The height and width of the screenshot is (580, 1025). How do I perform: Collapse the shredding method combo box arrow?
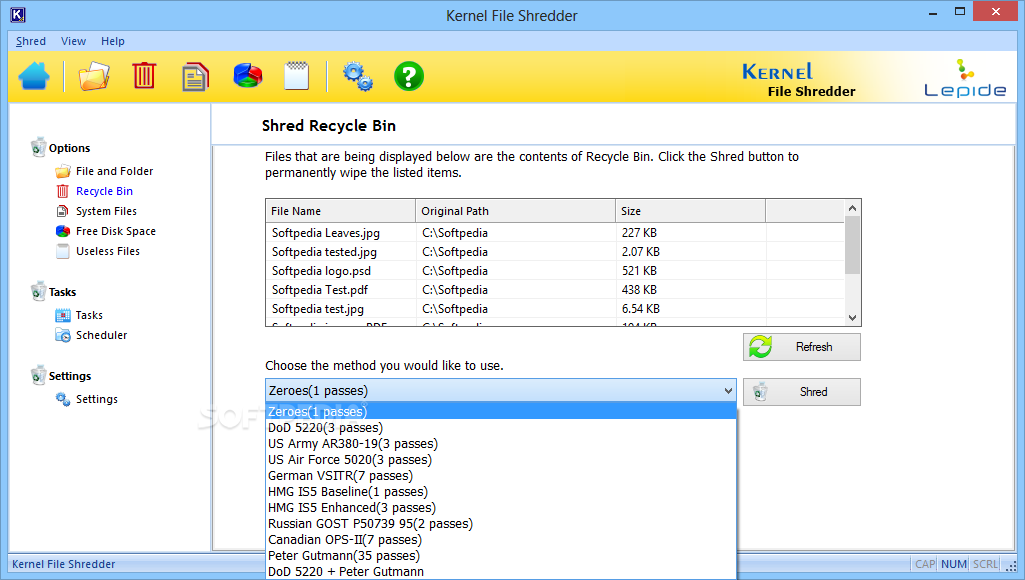pyautogui.click(x=728, y=391)
